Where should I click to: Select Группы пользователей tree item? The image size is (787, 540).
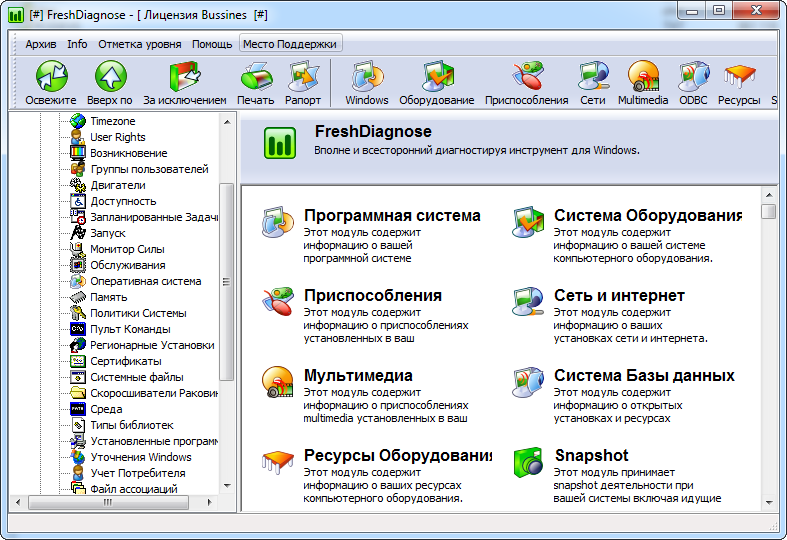pyautogui.click(x=149, y=169)
